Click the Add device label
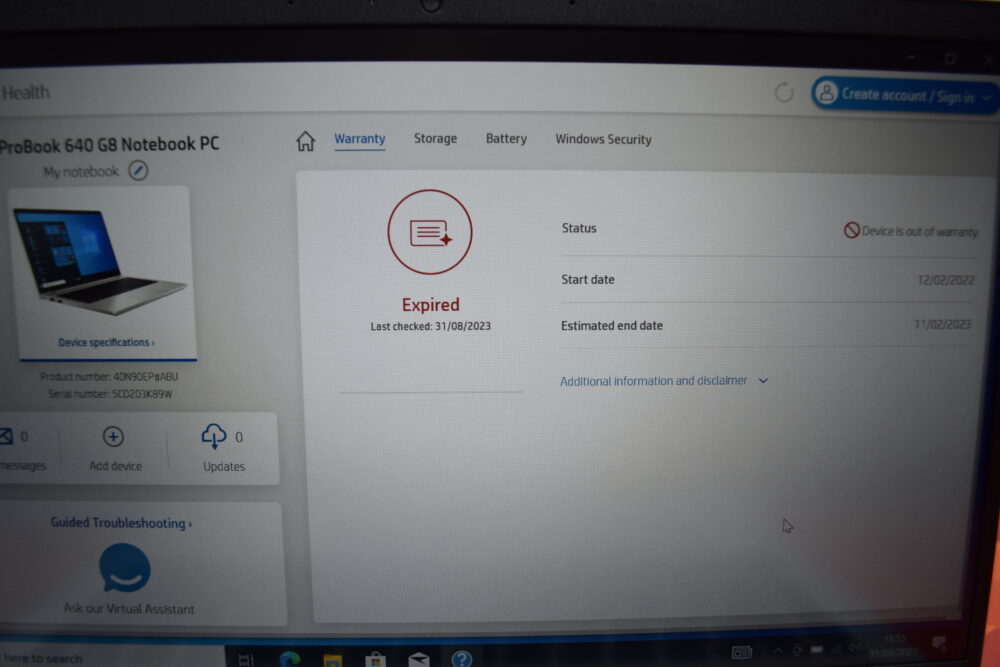The image size is (1000, 667). point(115,466)
